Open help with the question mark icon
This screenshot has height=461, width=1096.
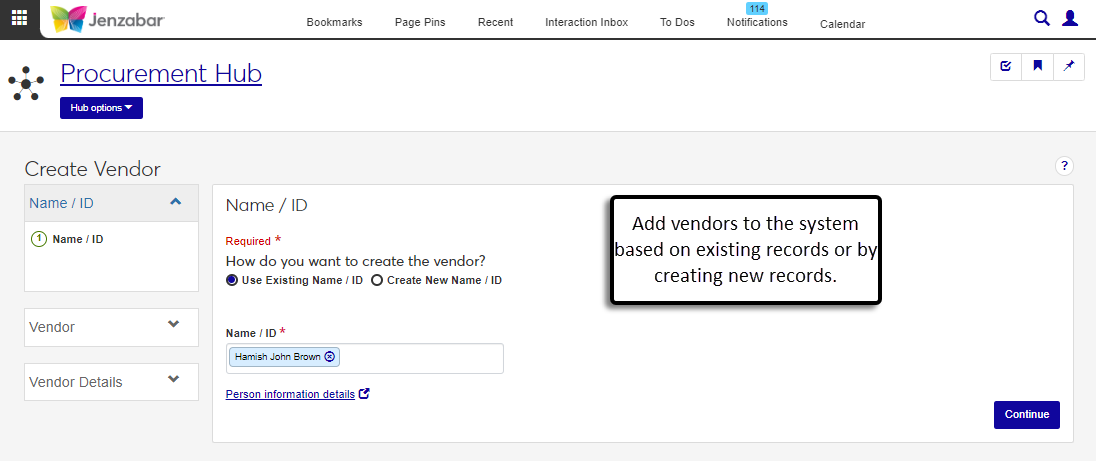click(x=1064, y=166)
